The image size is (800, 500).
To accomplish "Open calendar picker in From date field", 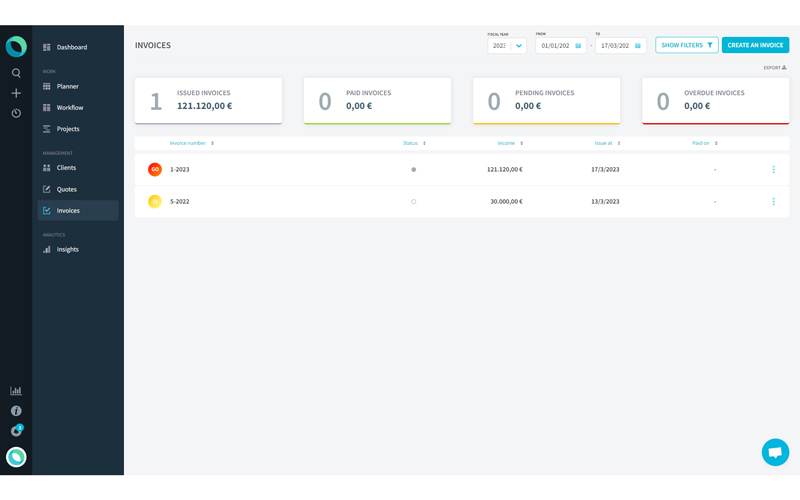I will click(578, 45).
